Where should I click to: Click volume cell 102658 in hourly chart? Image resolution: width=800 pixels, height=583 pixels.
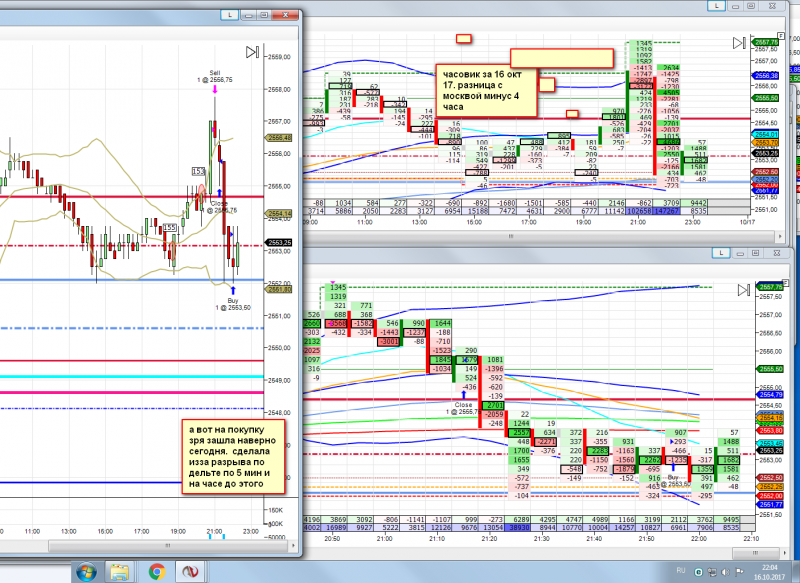[640, 211]
